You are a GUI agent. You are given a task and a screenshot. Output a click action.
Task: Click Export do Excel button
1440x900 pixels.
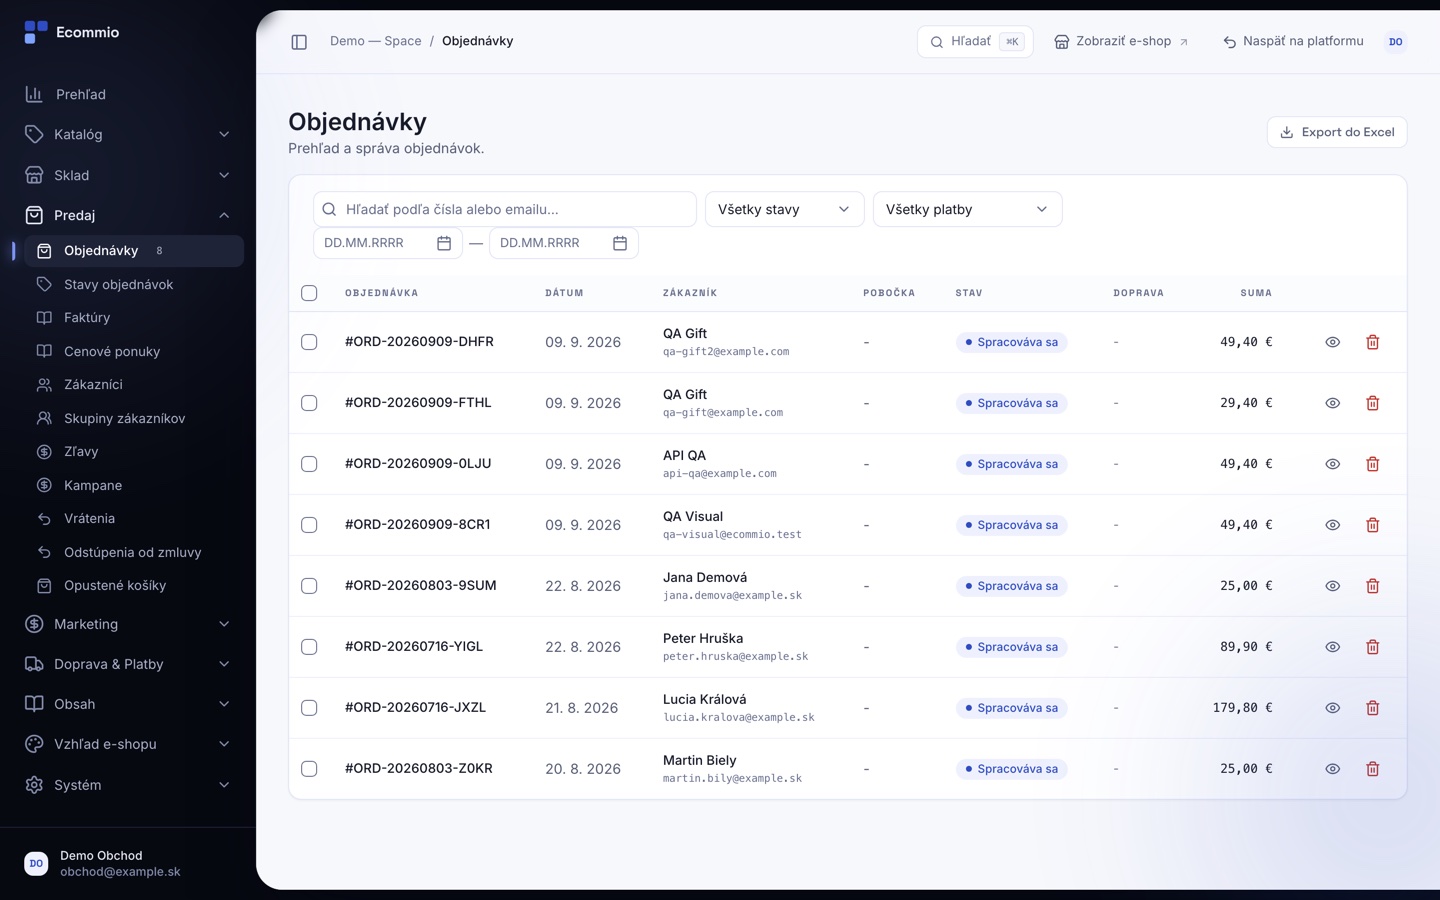pos(1337,132)
